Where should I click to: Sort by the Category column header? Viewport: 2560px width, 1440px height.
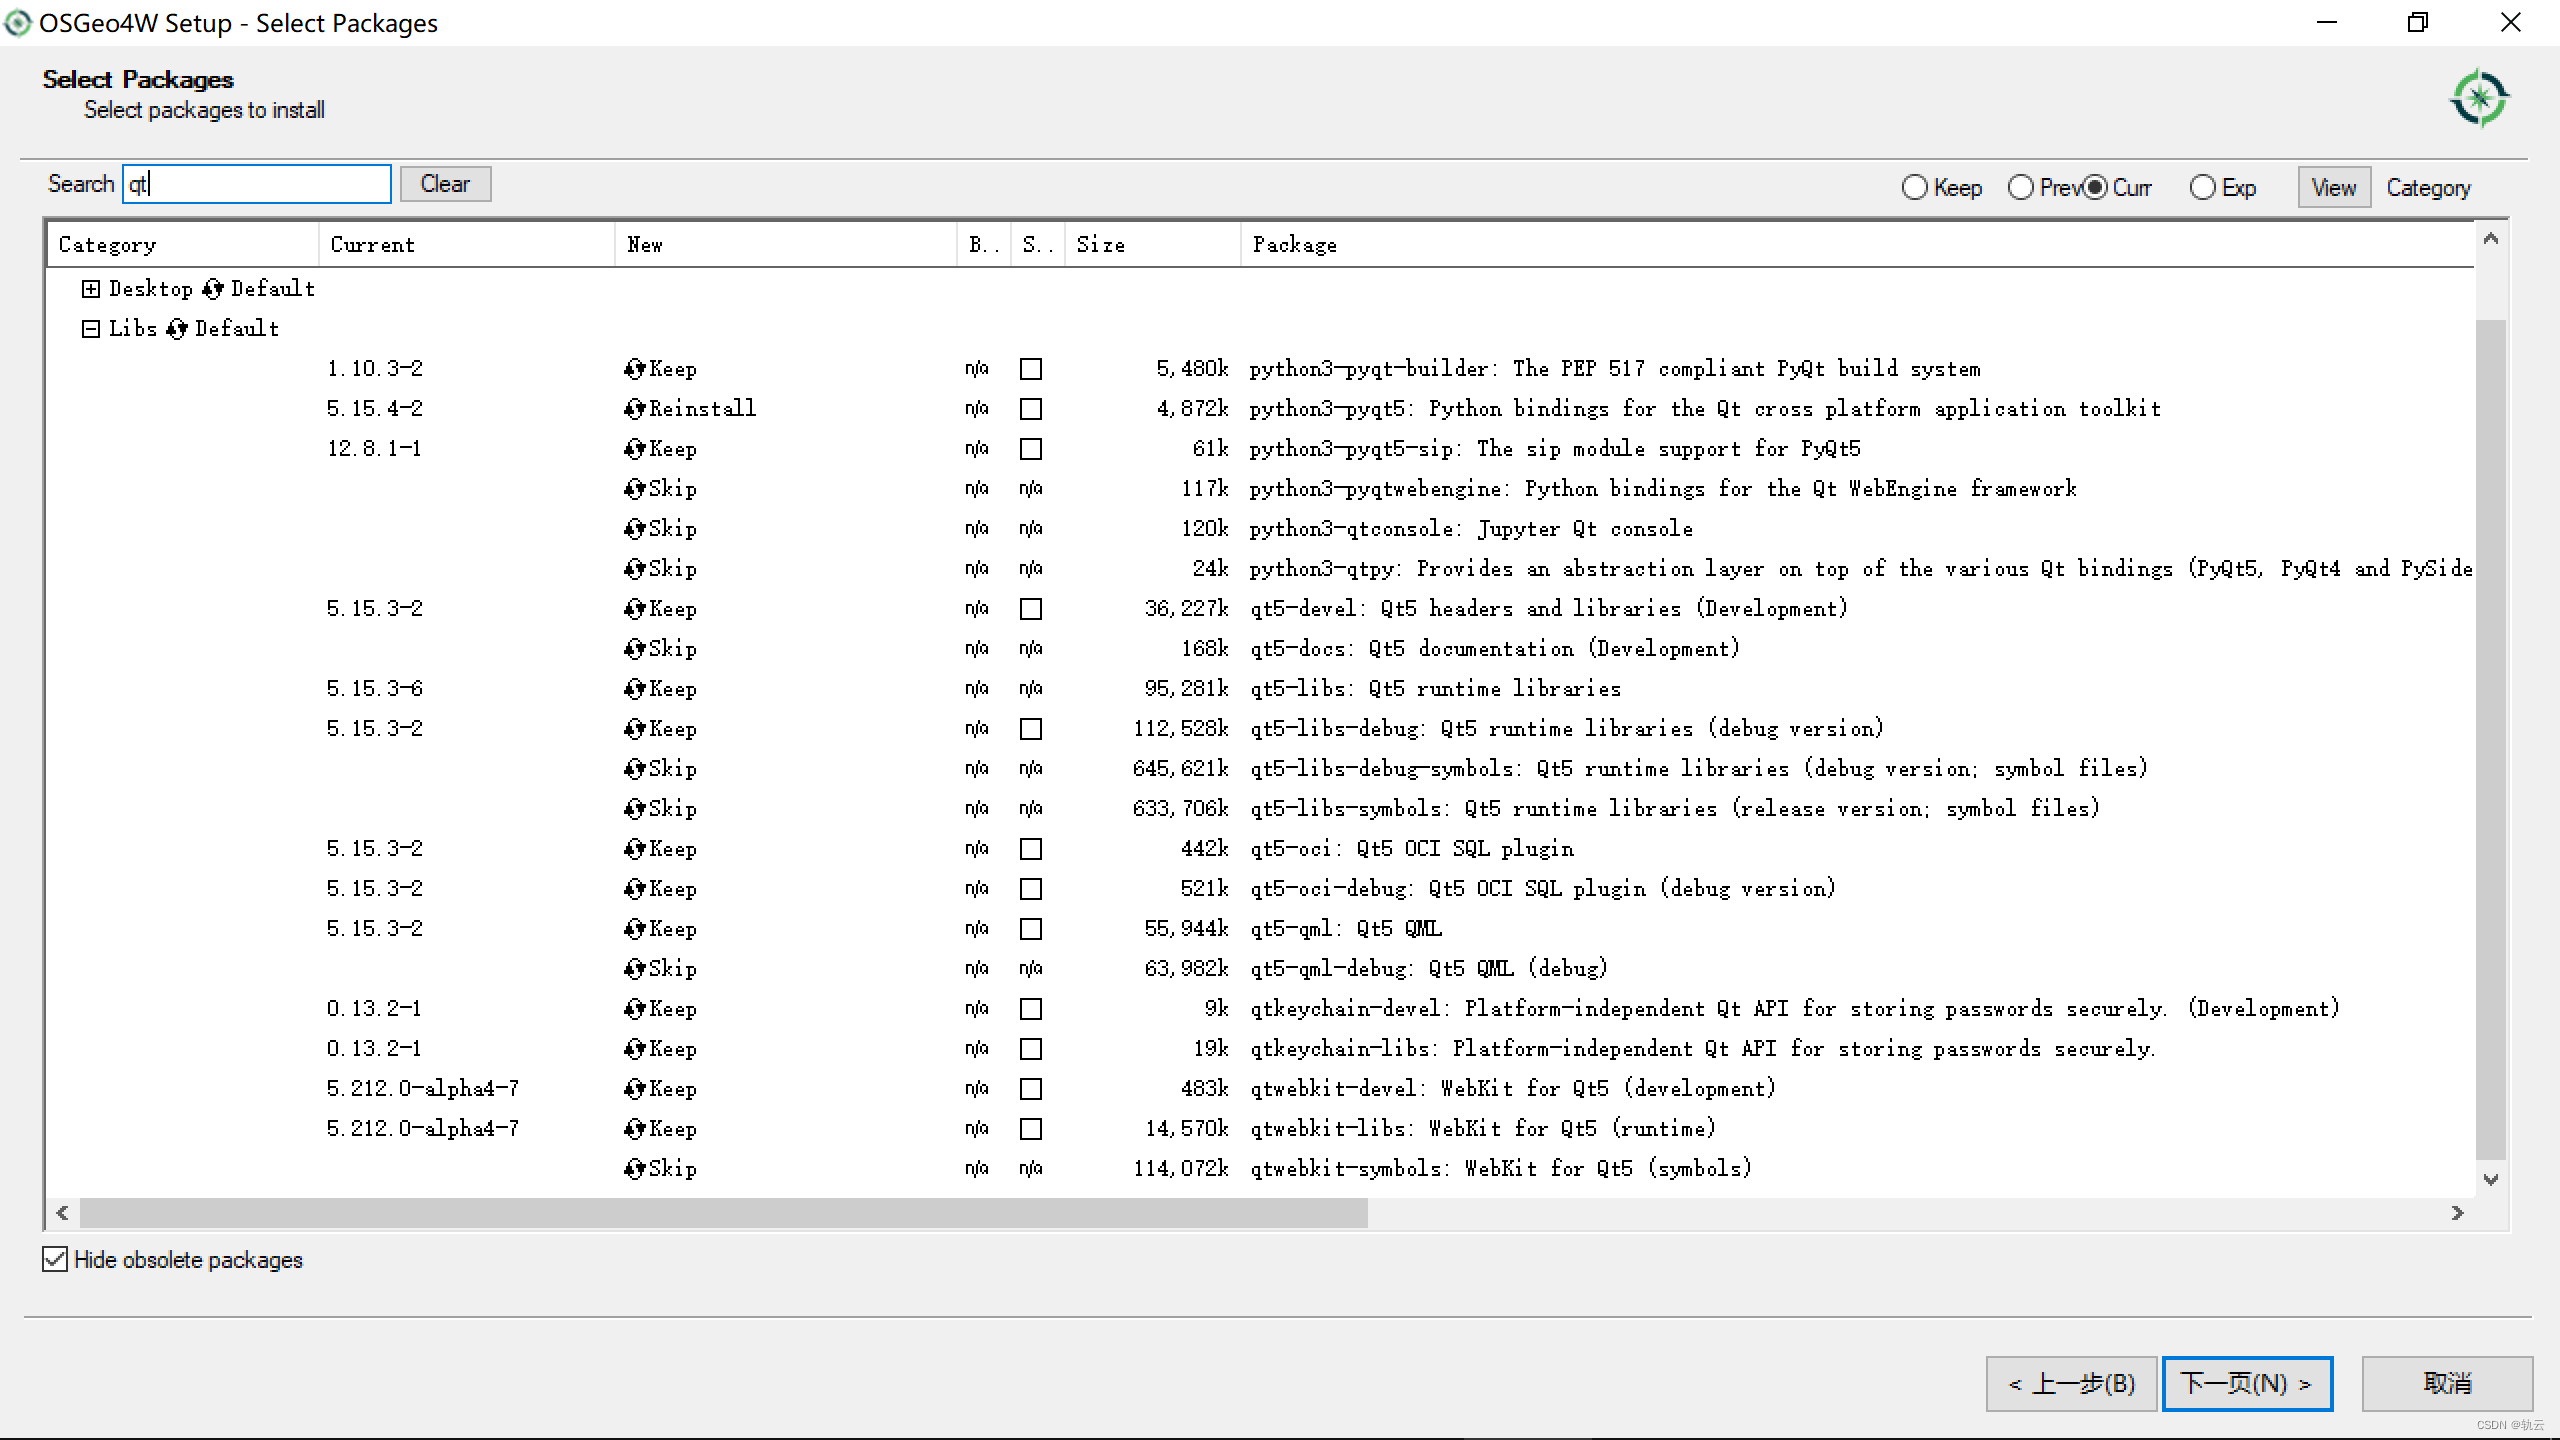[x=183, y=245]
